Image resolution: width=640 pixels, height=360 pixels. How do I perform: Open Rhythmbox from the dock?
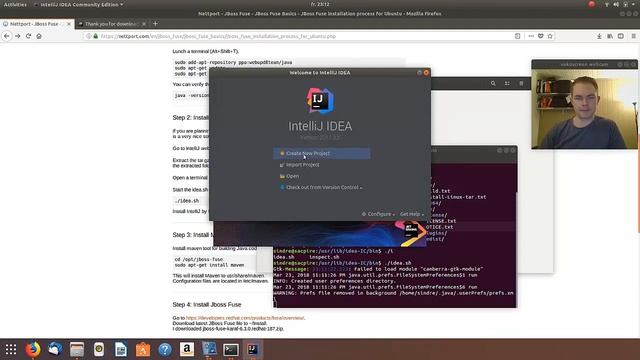click(x=99, y=349)
